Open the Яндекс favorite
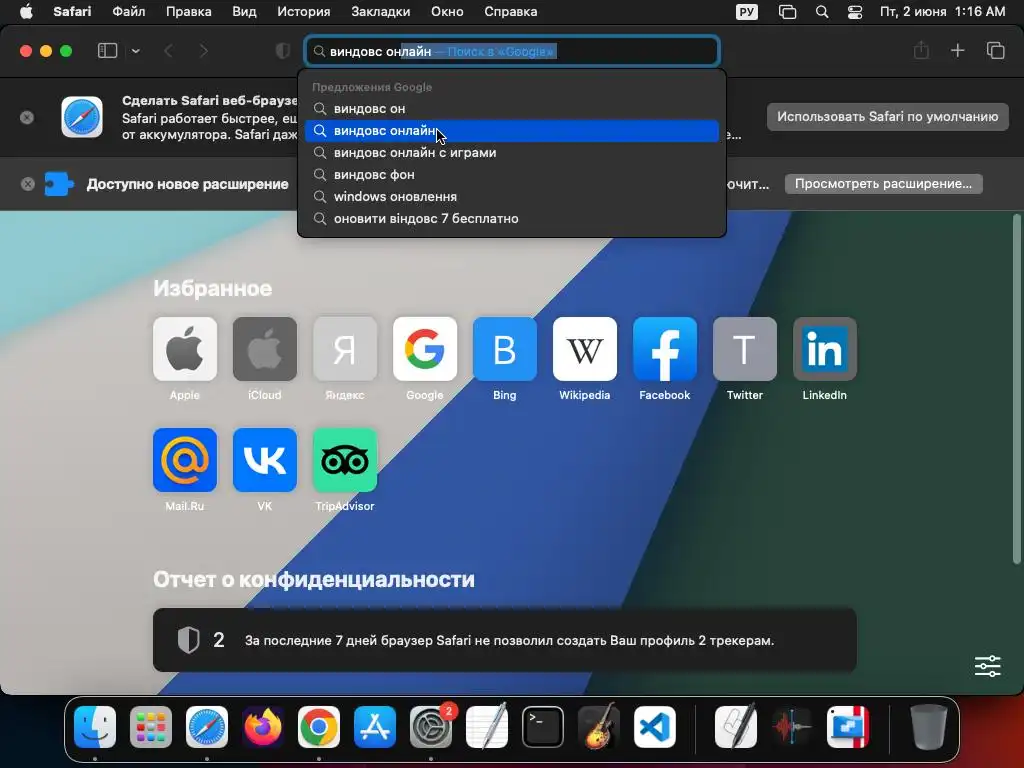Viewport: 1024px width, 768px height. [345, 349]
